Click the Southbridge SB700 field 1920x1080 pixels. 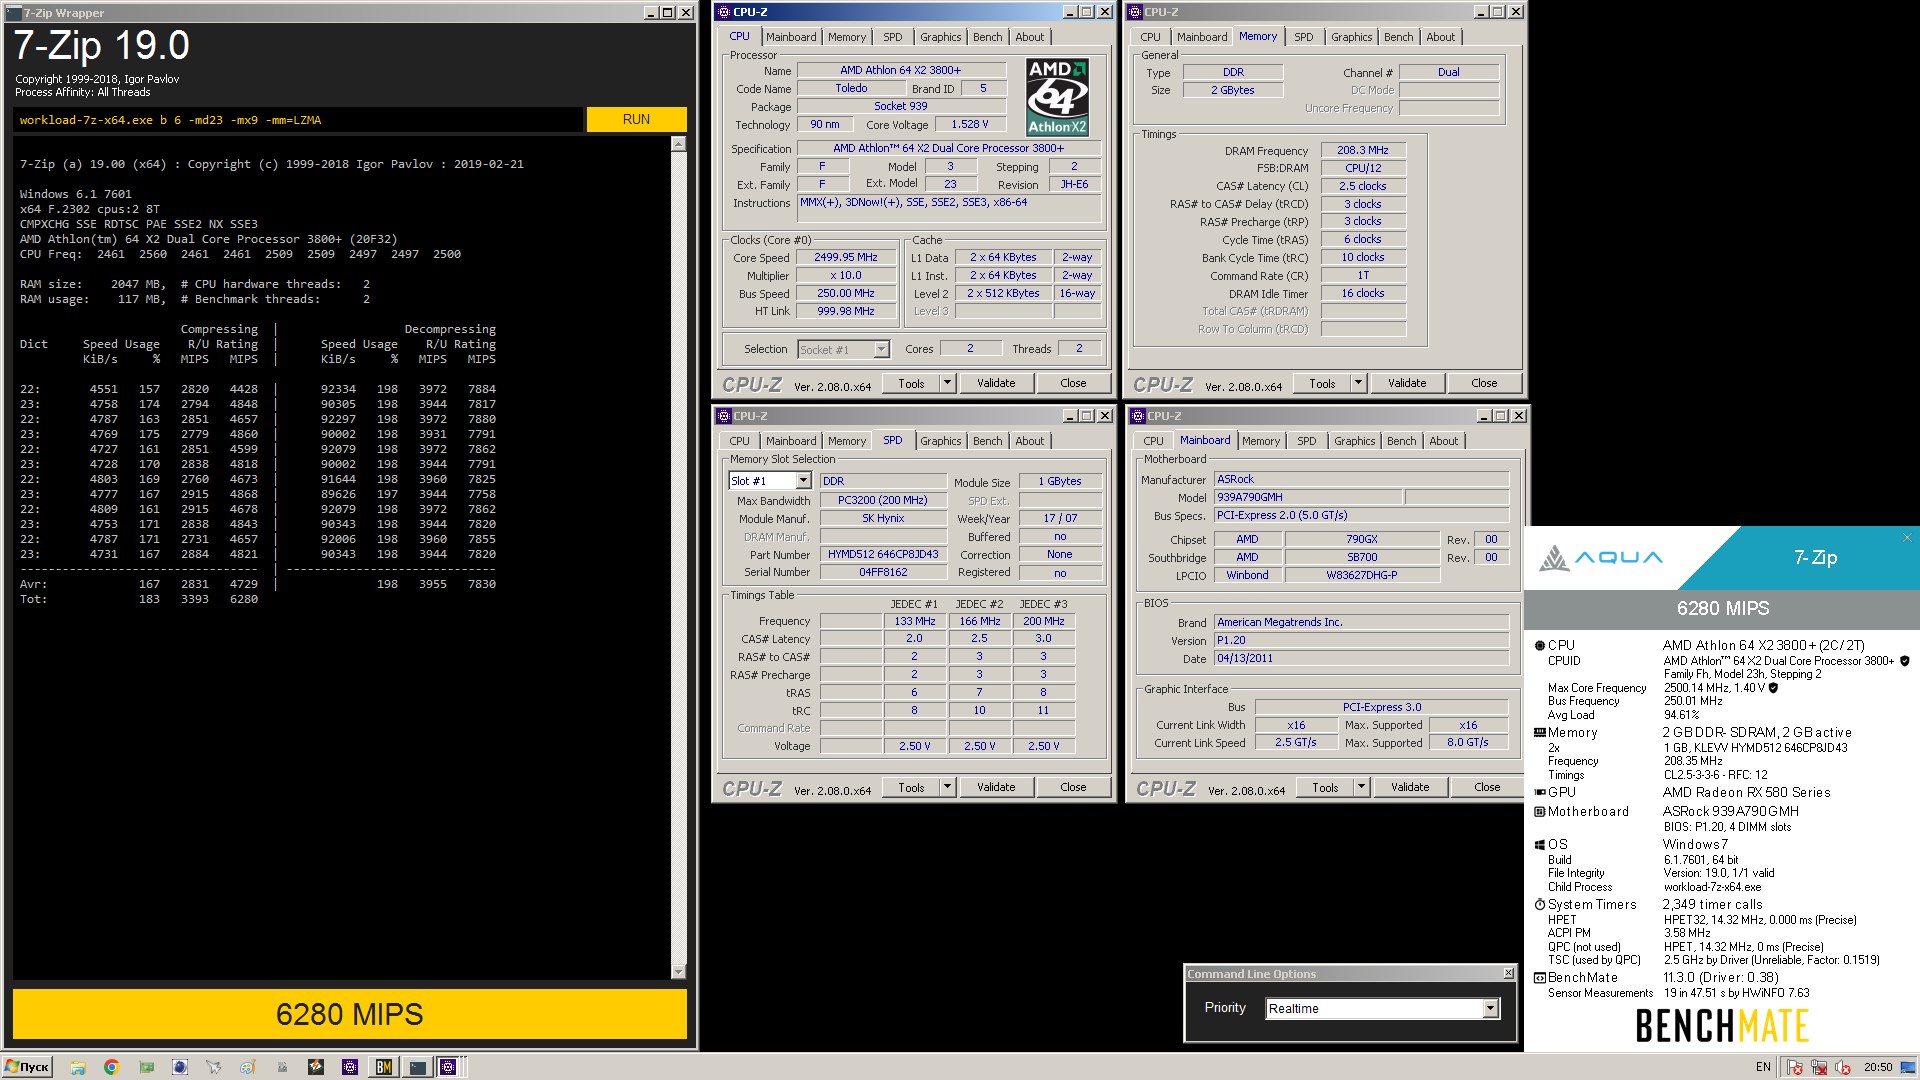pyautogui.click(x=1362, y=557)
